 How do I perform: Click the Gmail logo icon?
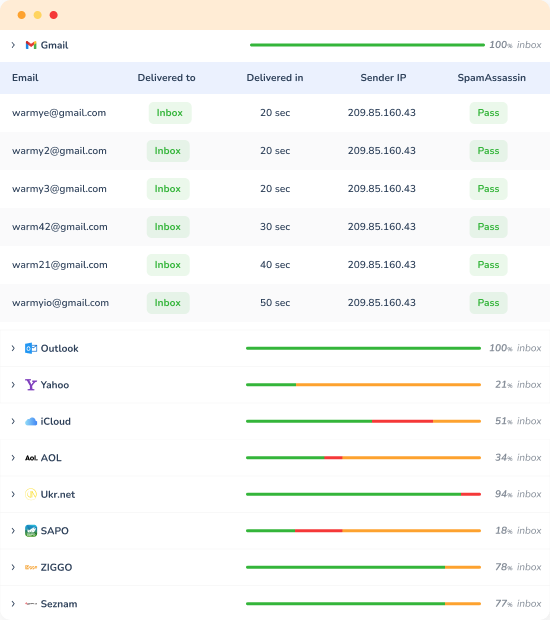[x=31, y=45]
